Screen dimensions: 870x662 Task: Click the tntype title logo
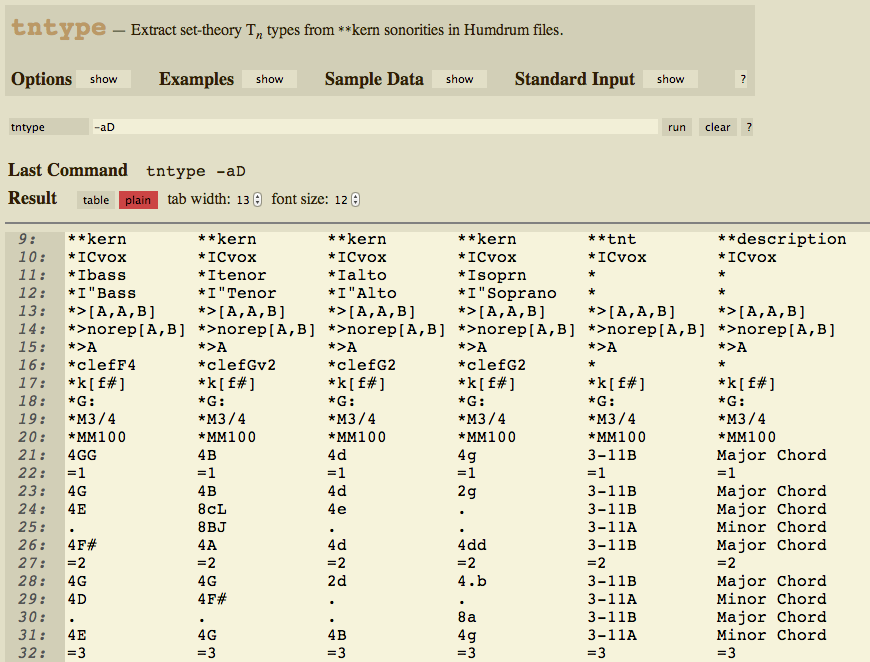(x=58, y=28)
